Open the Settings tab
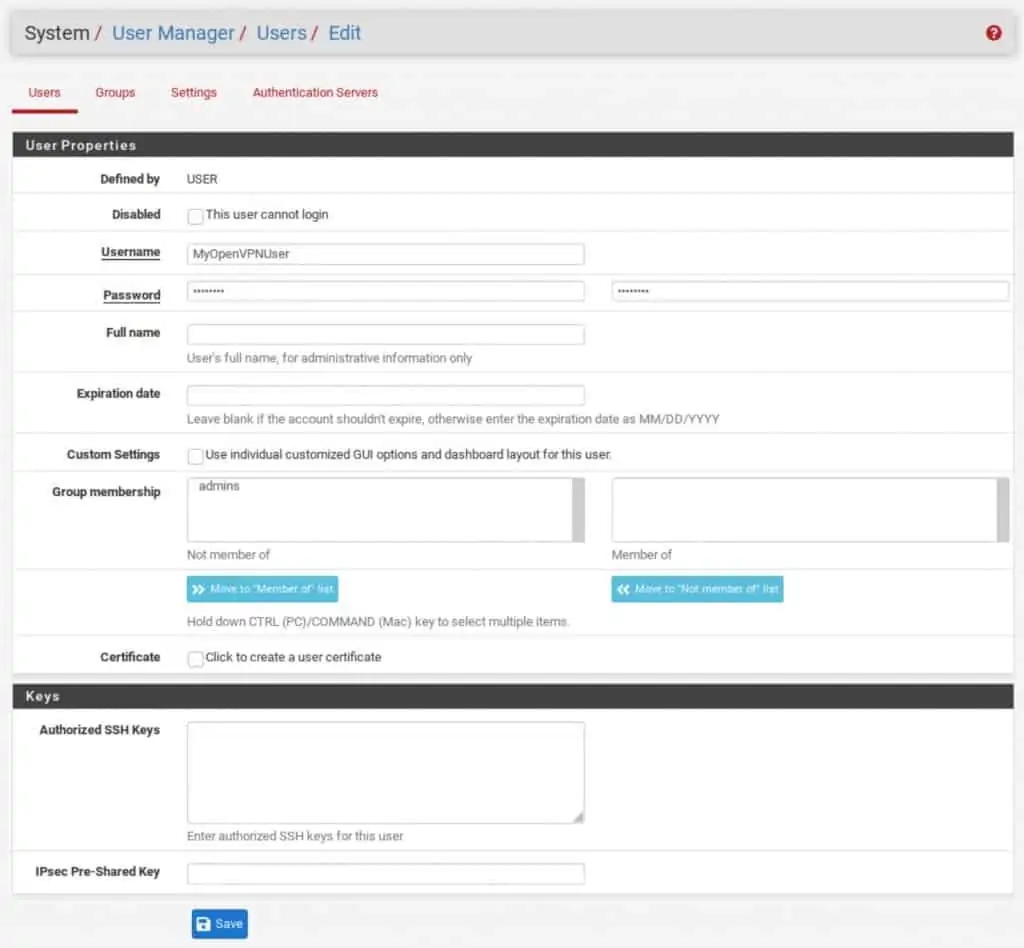 tap(193, 93)
